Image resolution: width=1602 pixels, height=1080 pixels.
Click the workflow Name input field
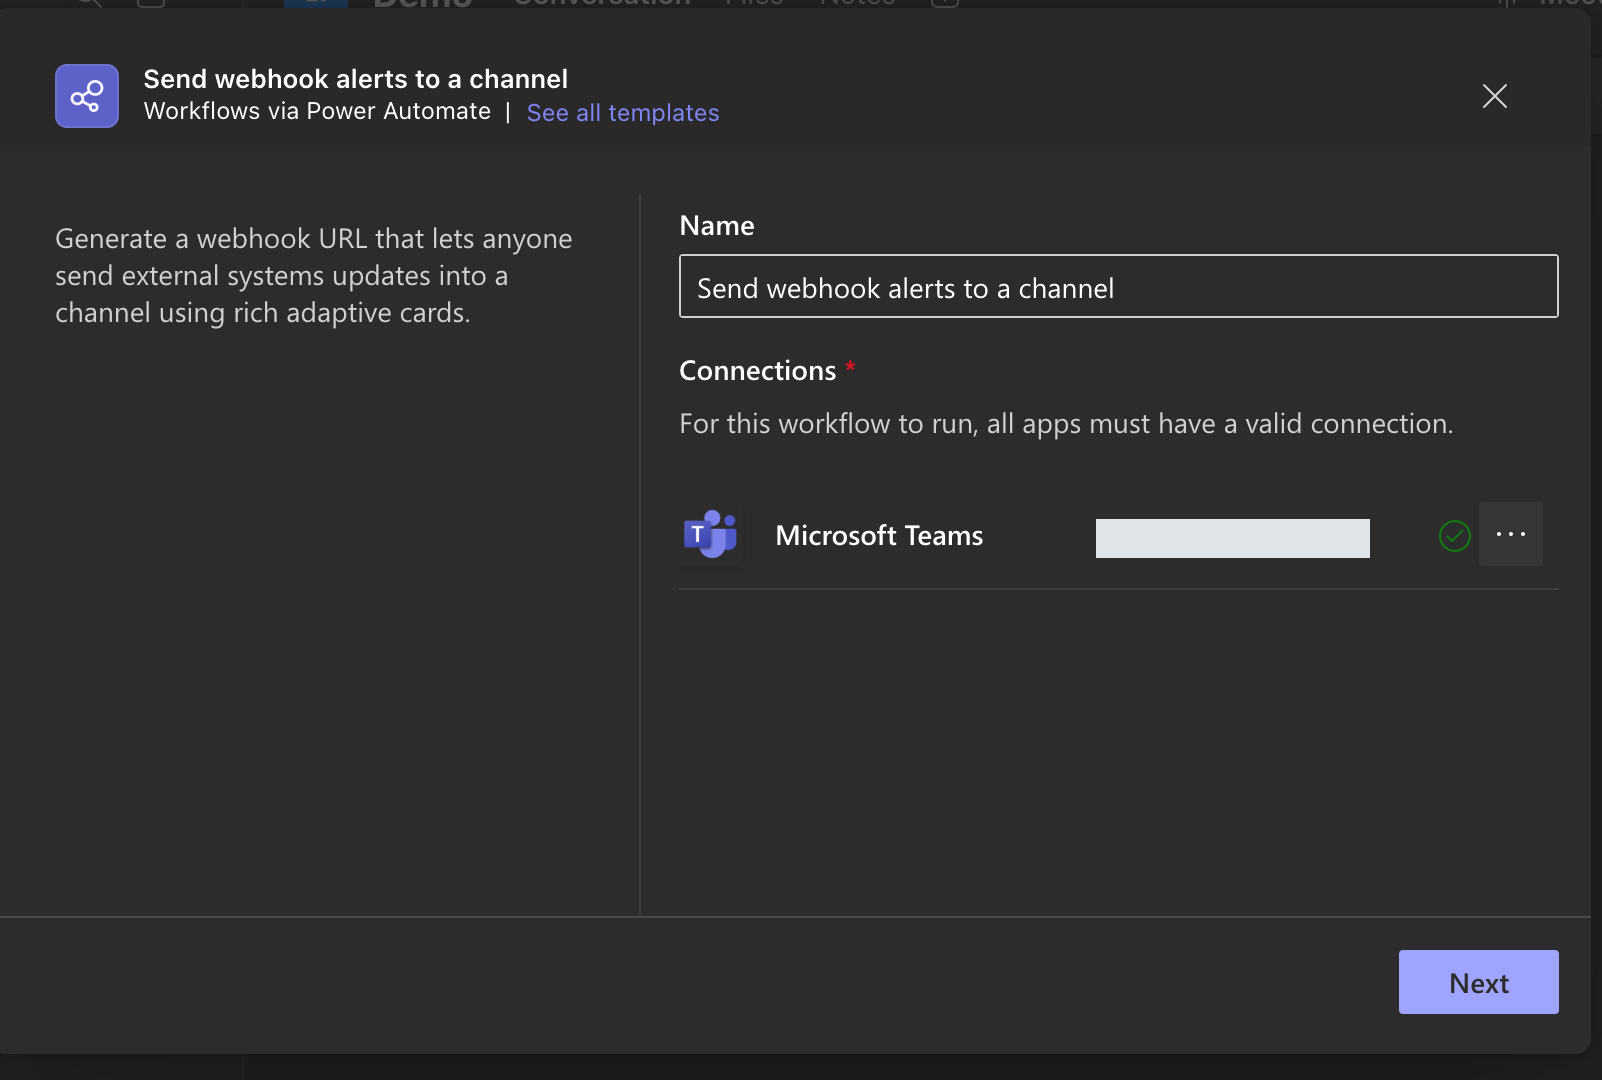click(1118, 287)
